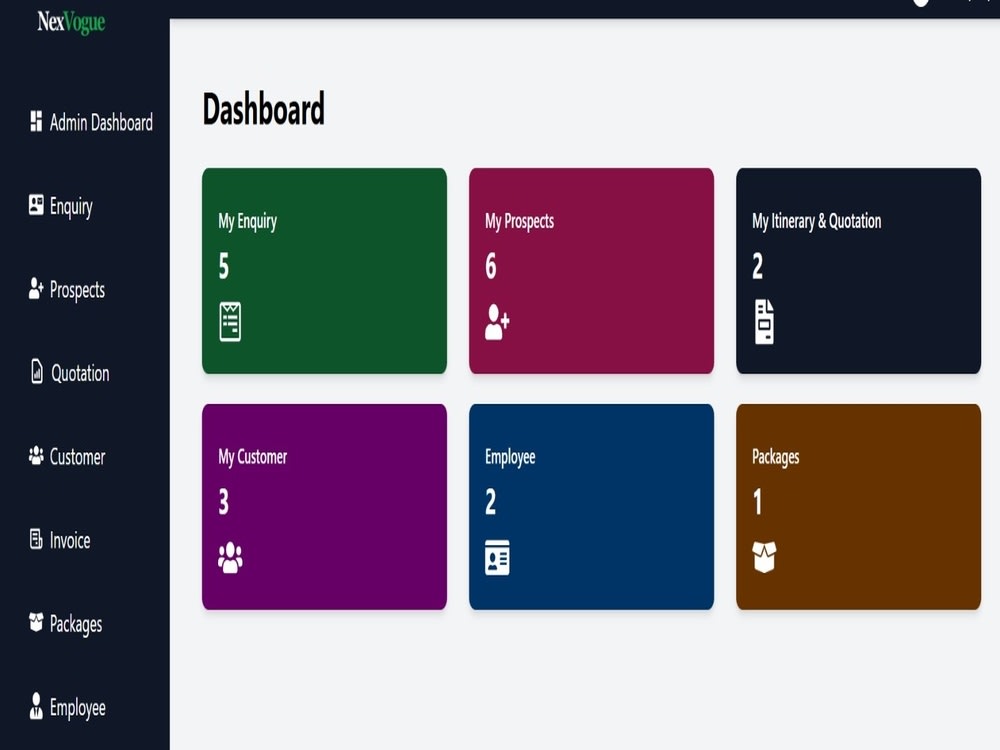Navigate to Customer in the sidebar
The image size is (1000, 750).
click(67, 457)
